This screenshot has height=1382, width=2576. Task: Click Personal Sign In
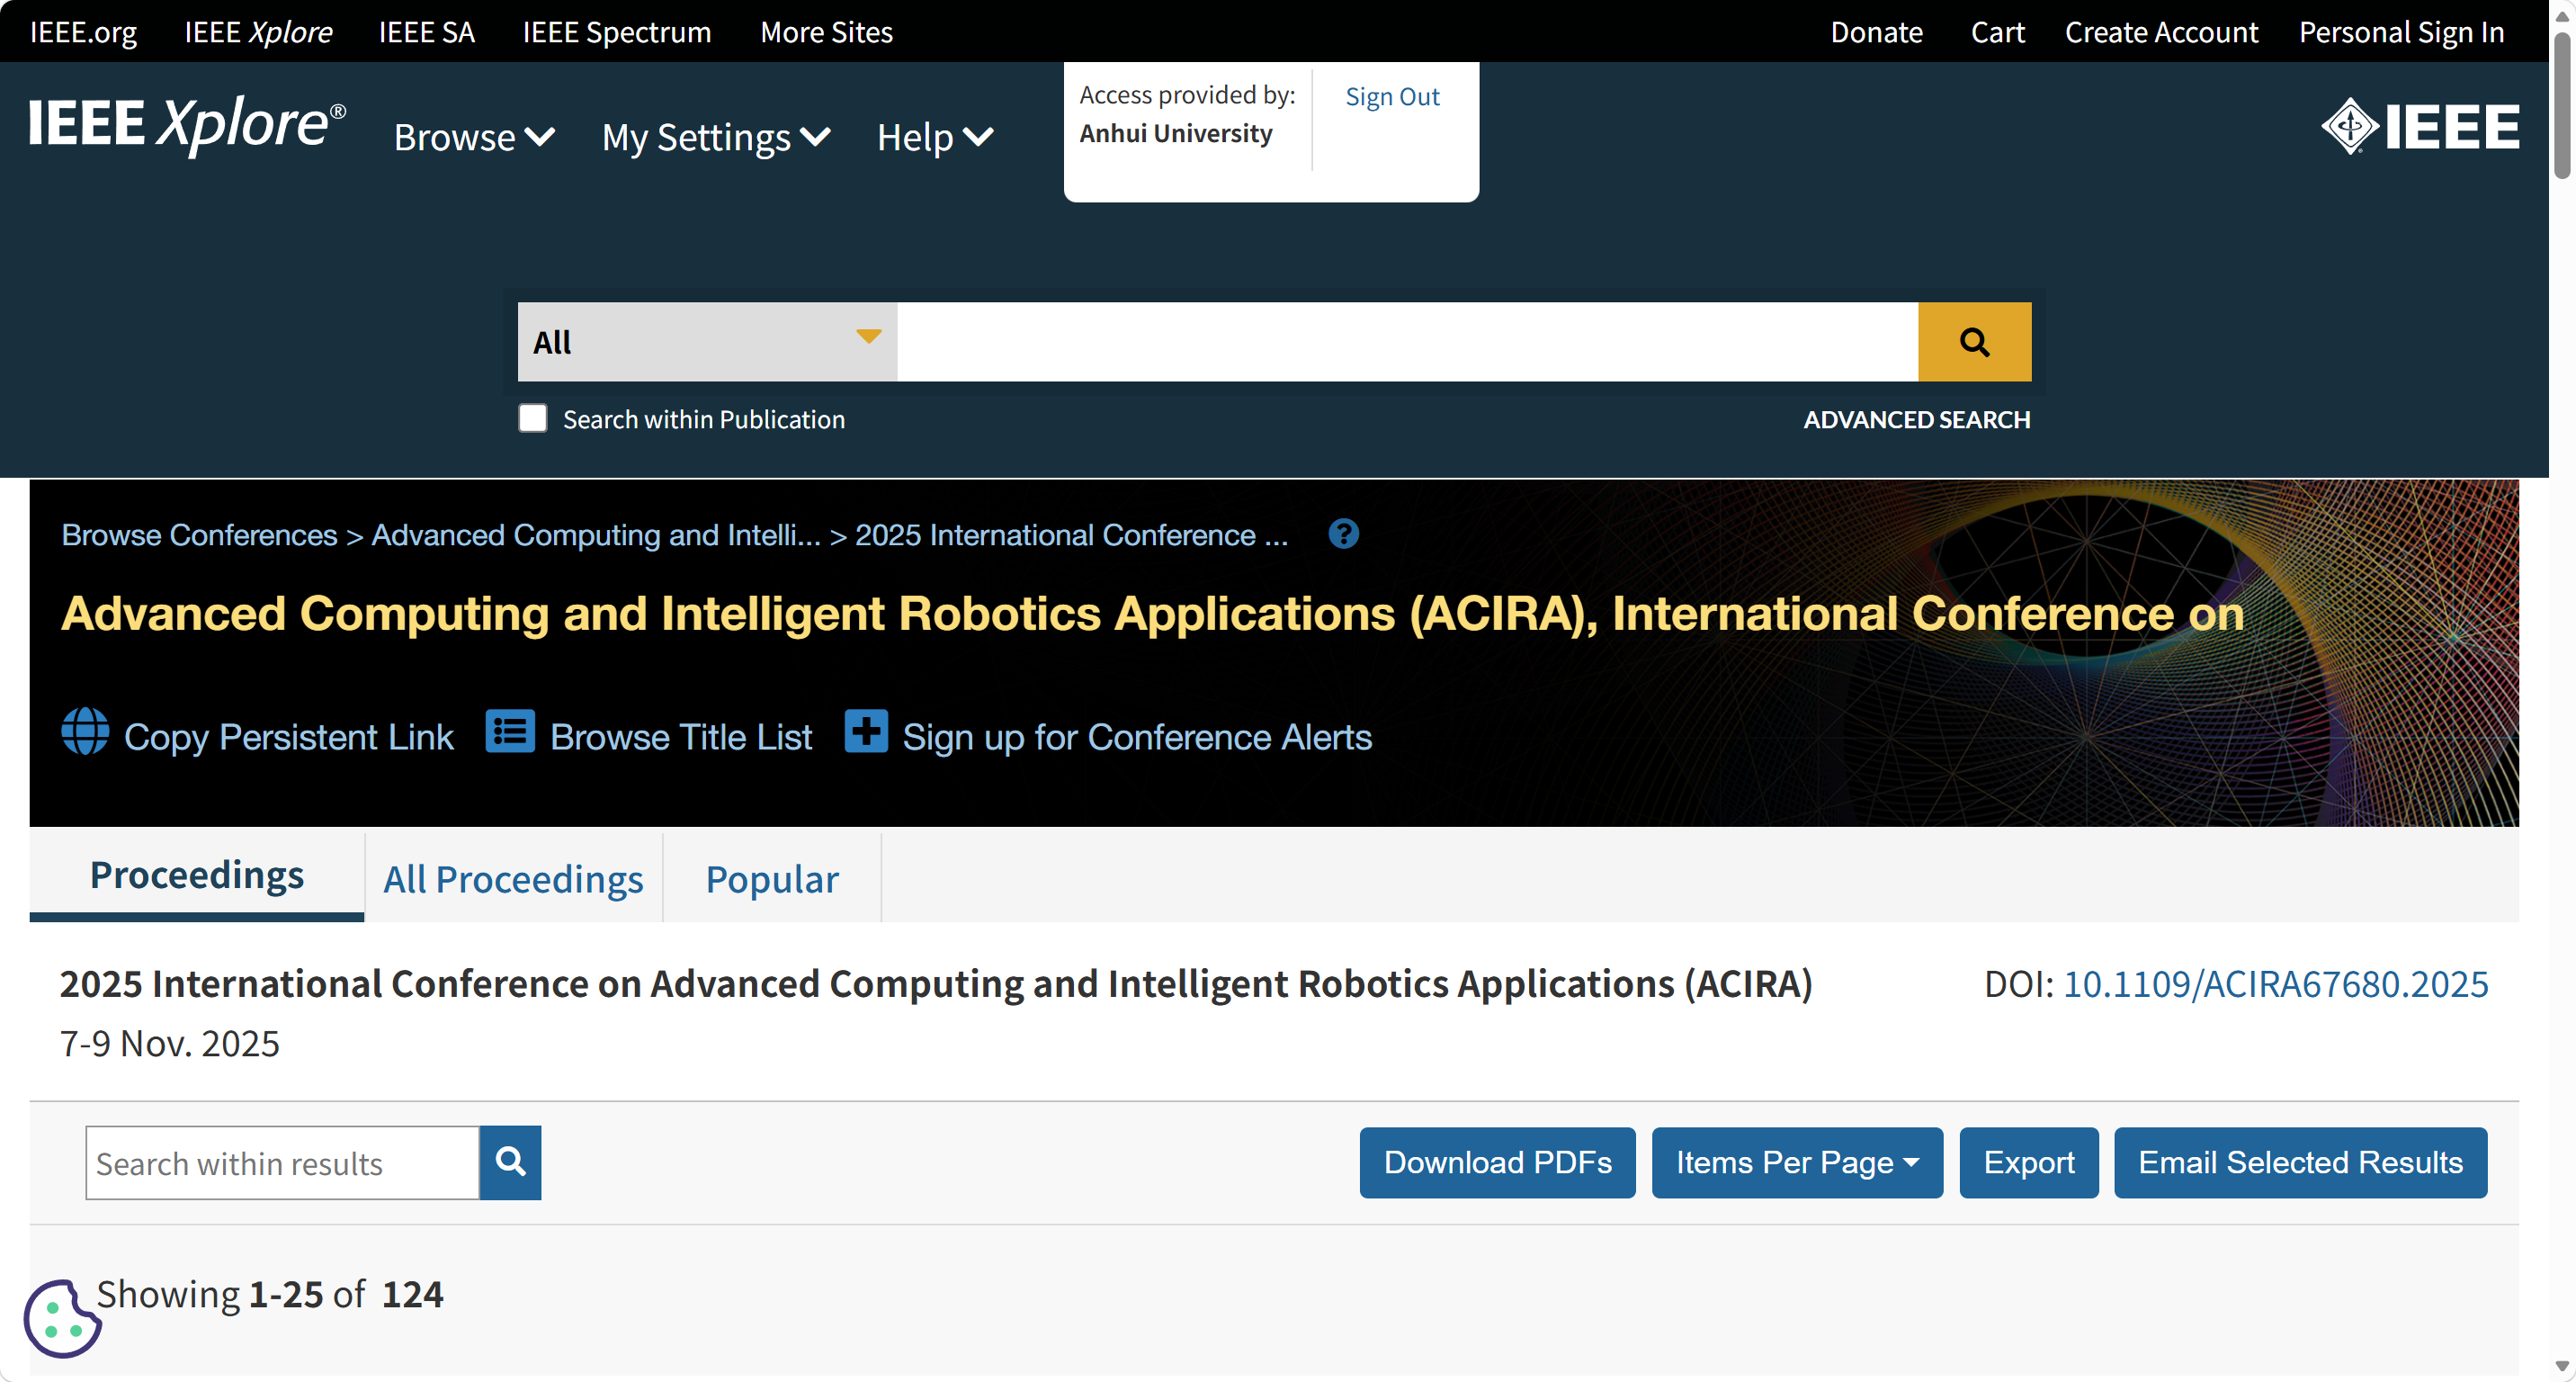2401,32
